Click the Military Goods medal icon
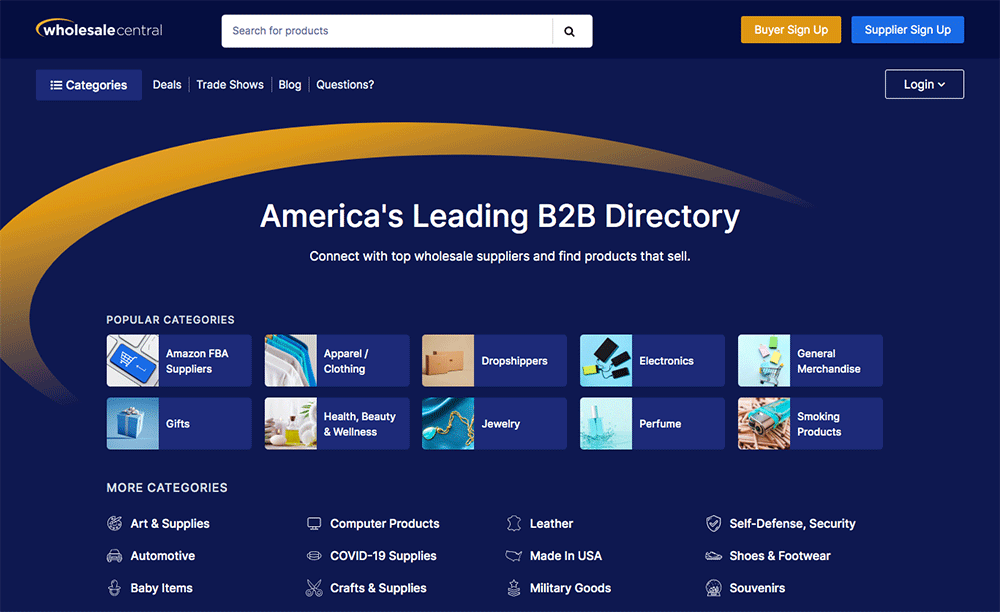 pos(514,588)
